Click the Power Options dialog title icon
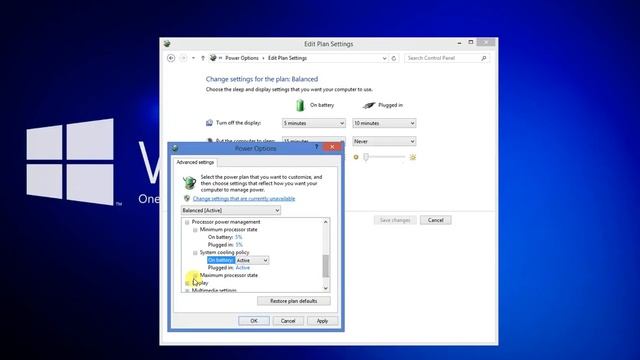Screen dimensions: 640x360 click(175, 148)
